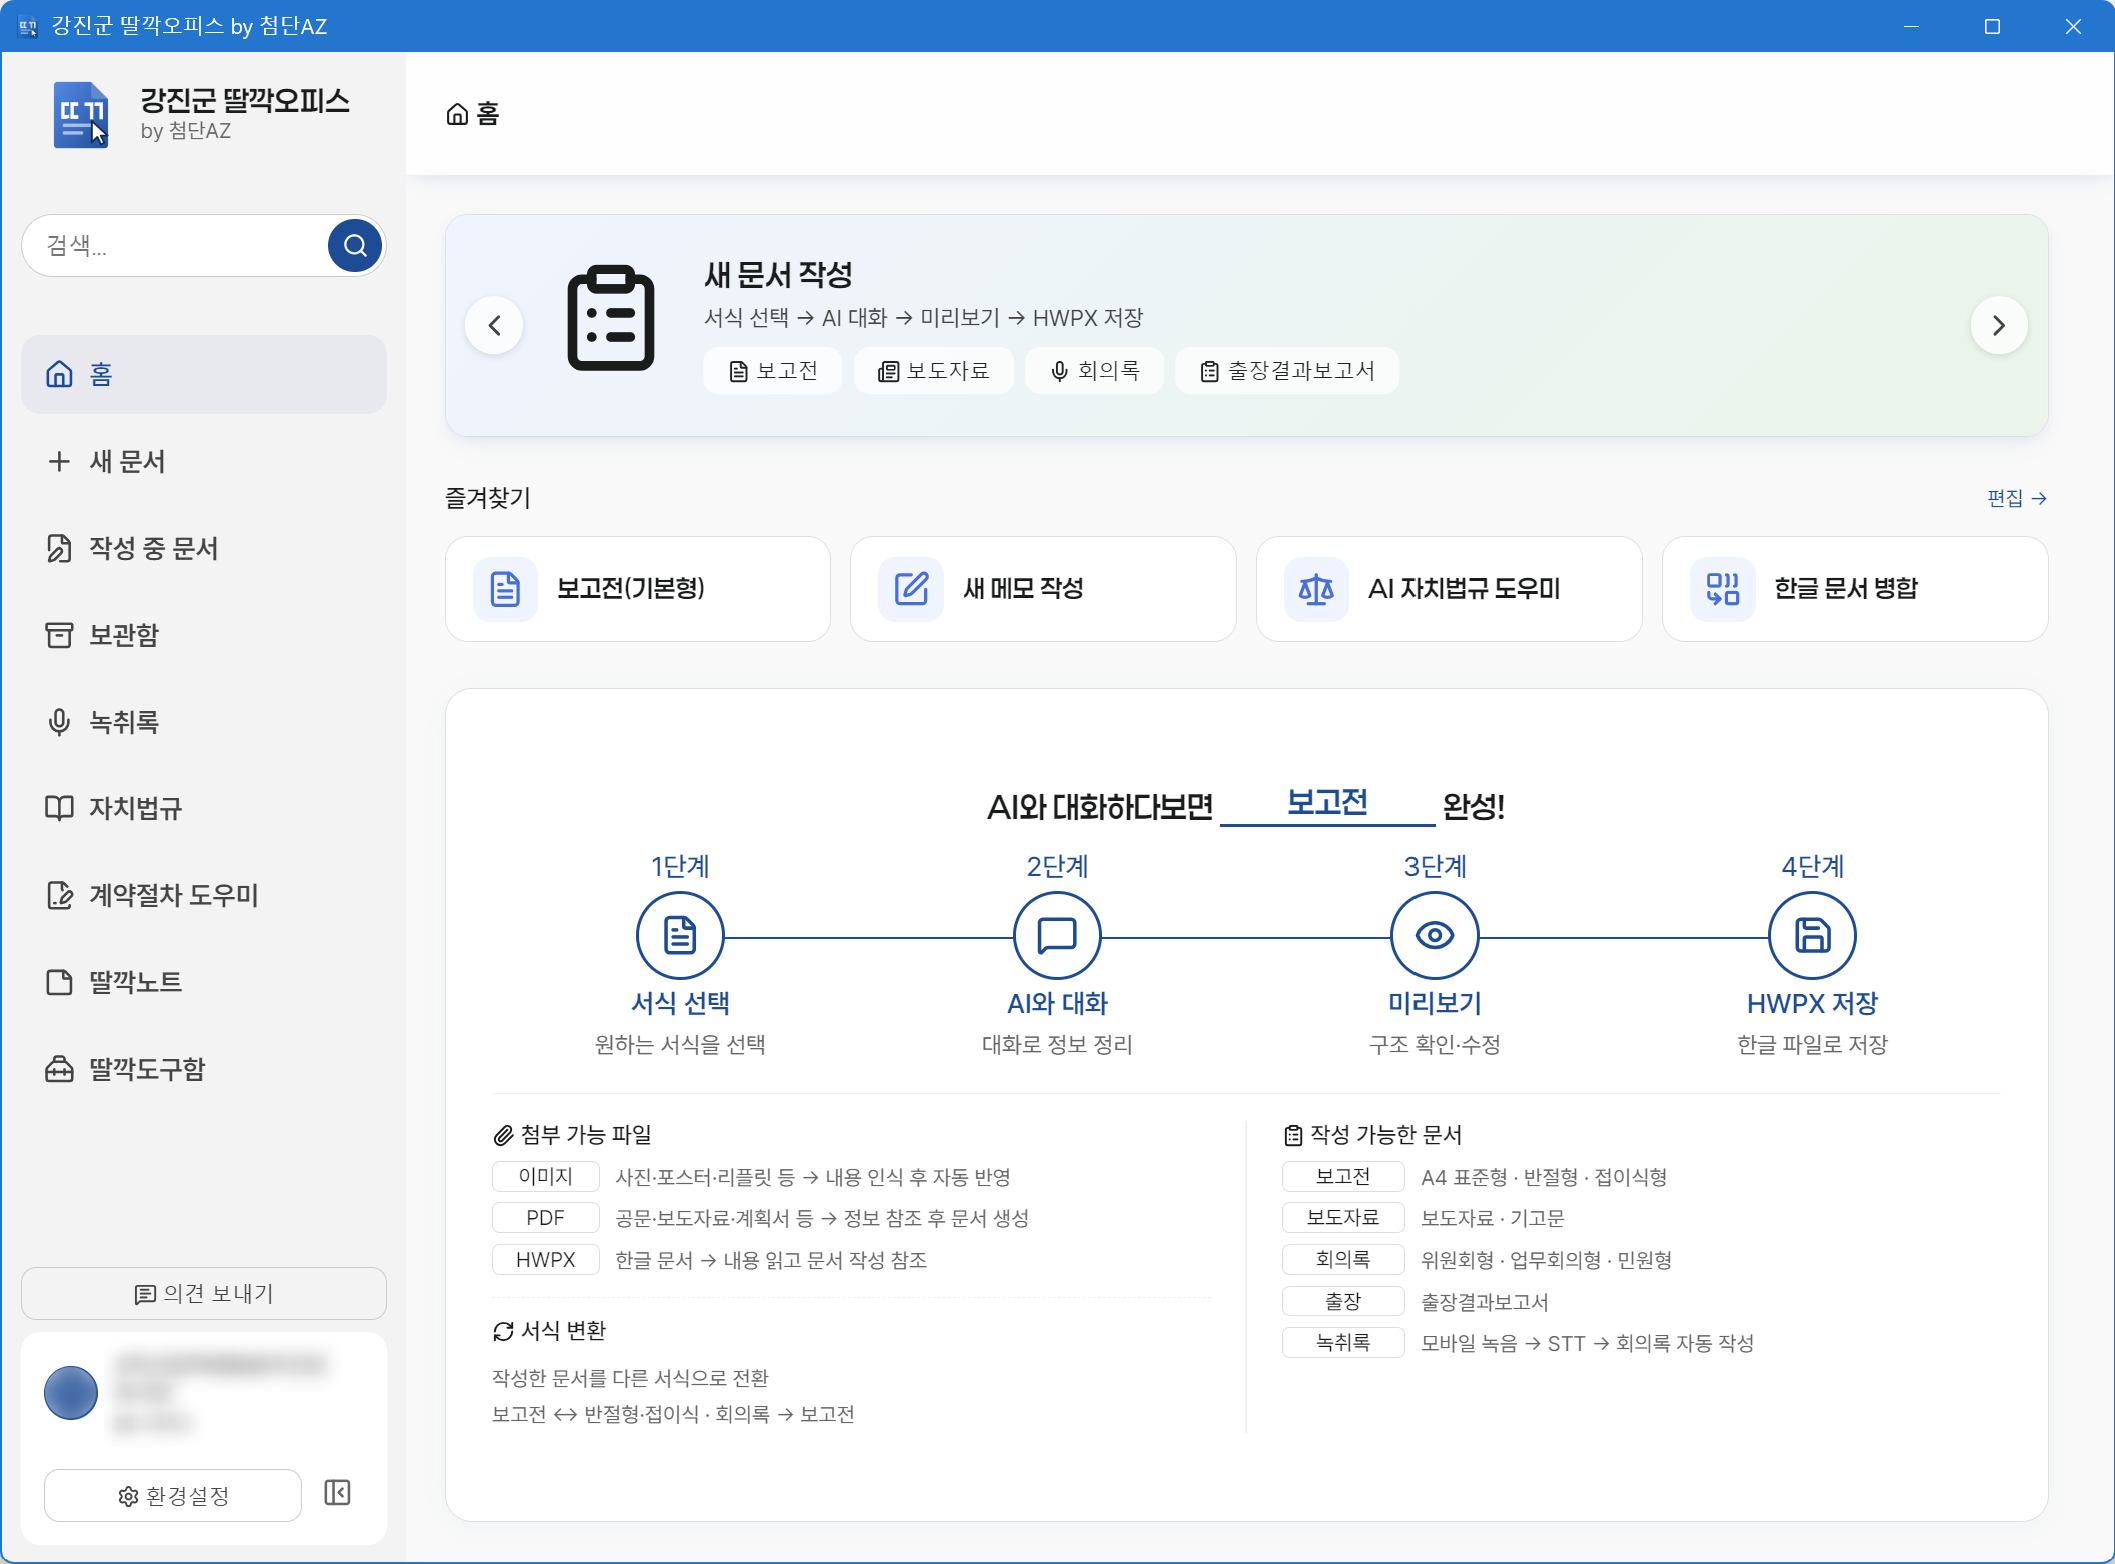Click the blurred user profile avatar
The height and width of the screenshot is (1564, 2115).
point(71,1393)
